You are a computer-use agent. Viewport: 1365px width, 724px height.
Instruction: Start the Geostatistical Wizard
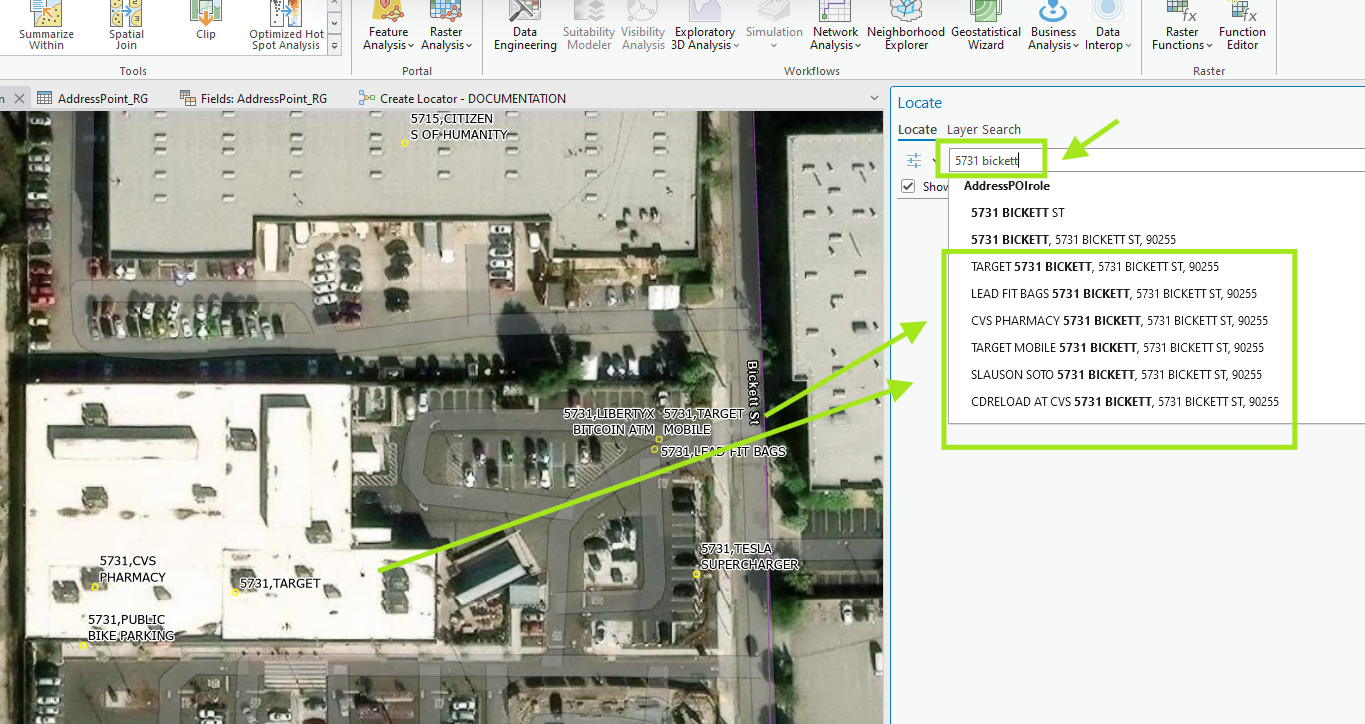pos(985,26)
